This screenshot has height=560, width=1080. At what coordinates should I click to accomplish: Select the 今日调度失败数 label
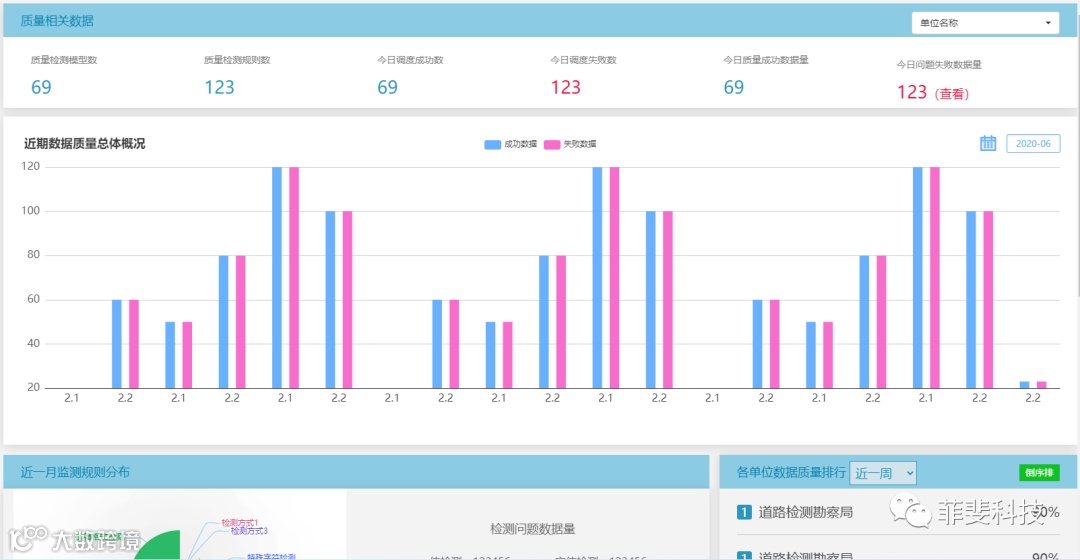[x=583, y=60]
